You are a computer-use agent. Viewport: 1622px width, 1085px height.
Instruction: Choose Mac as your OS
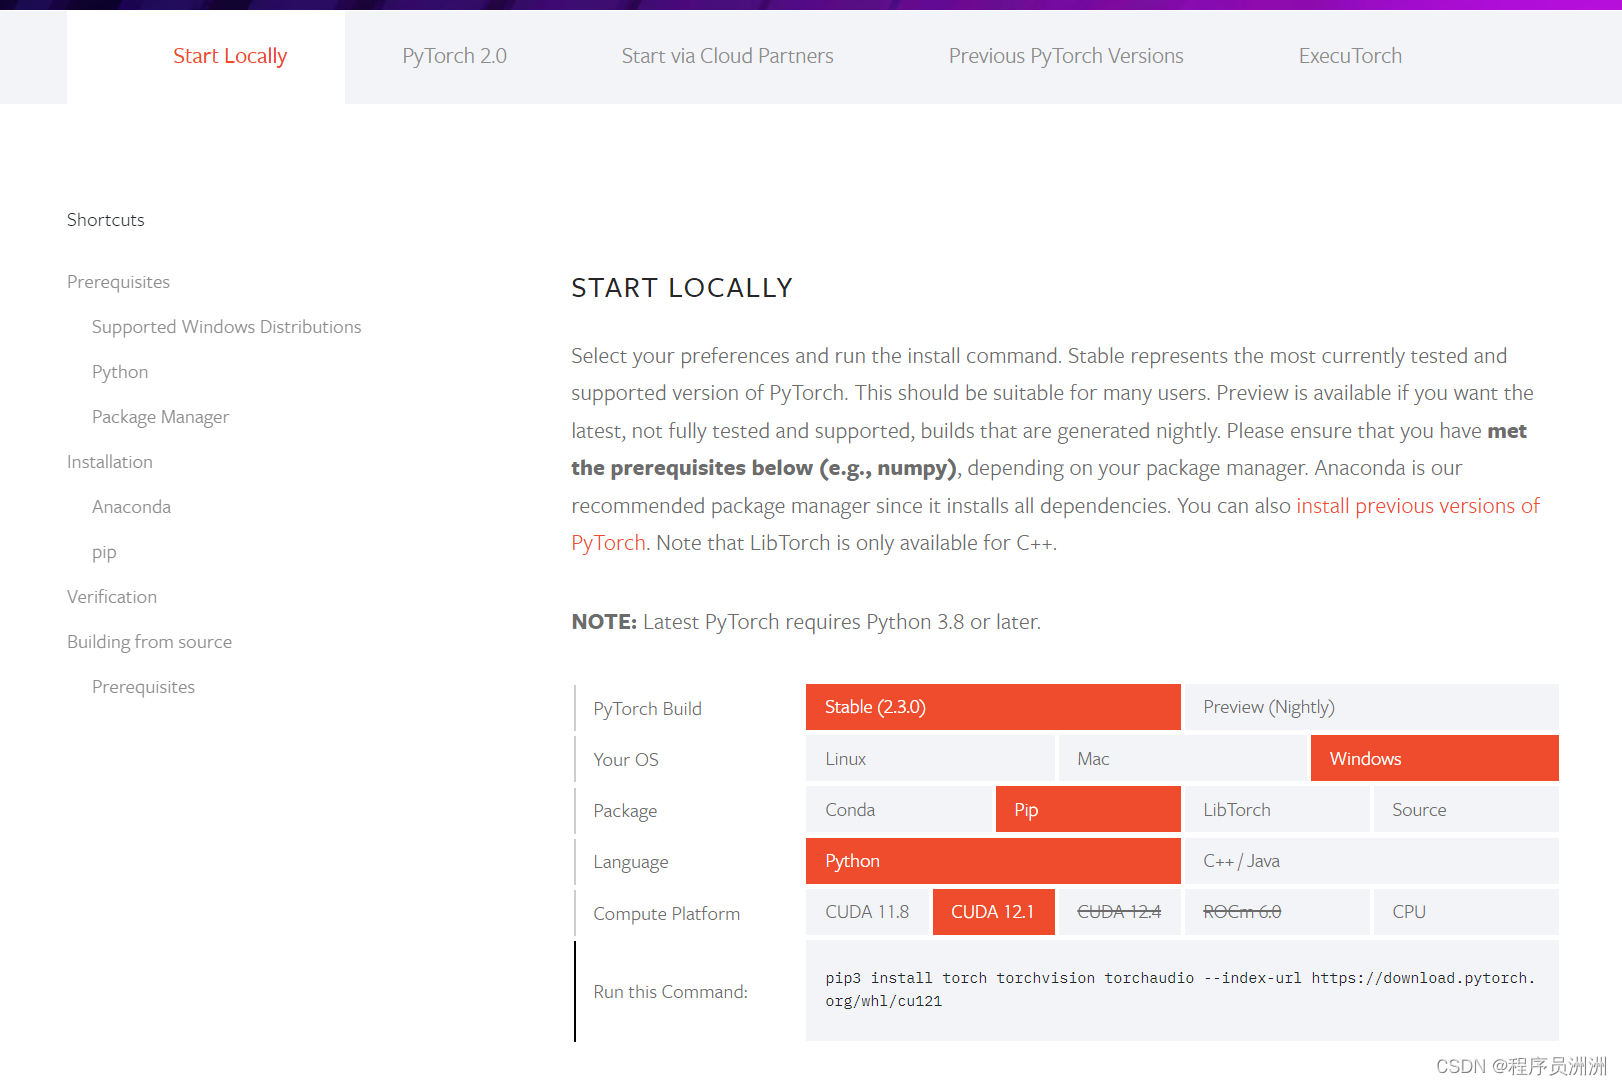pos(1182,758)
